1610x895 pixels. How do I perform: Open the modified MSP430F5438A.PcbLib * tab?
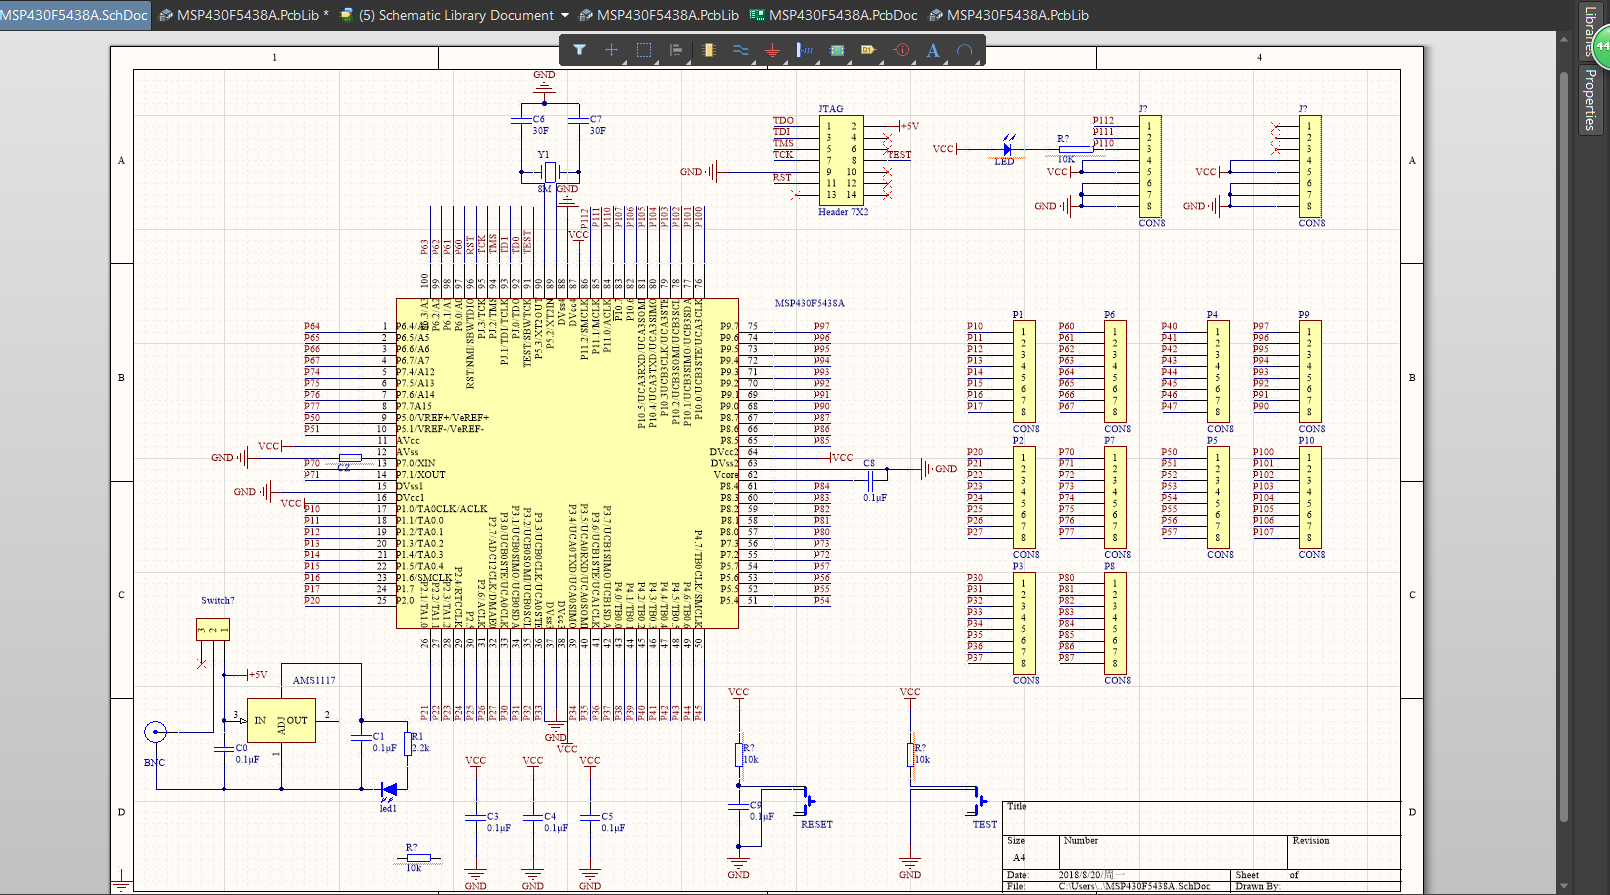[244, 15]
